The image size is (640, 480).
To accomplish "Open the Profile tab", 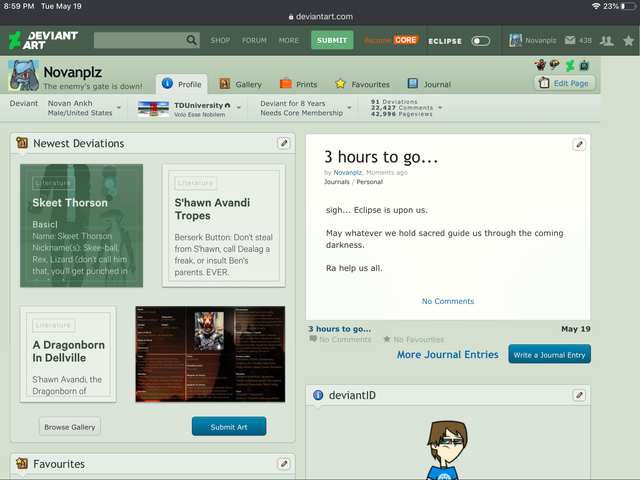I will click(x=182, y=84).
